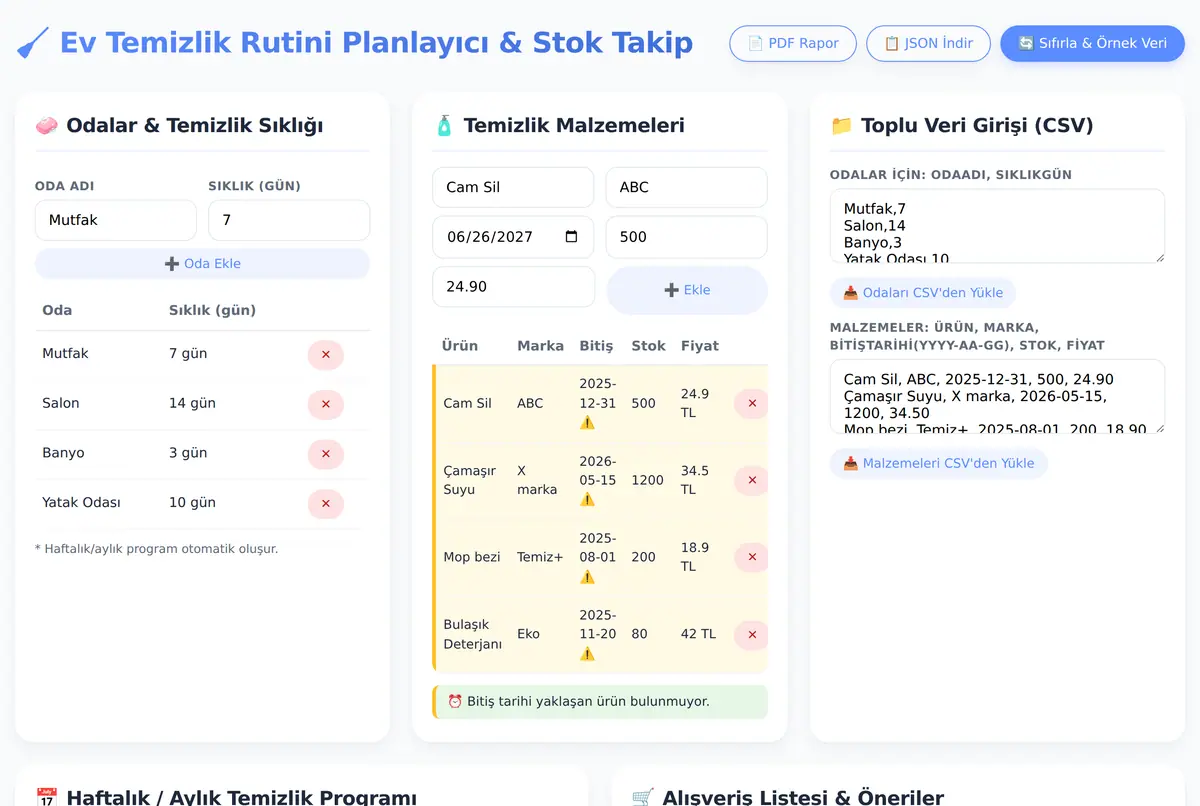
Task: Delete the Cam Sil product row
Action: point(751,404)
